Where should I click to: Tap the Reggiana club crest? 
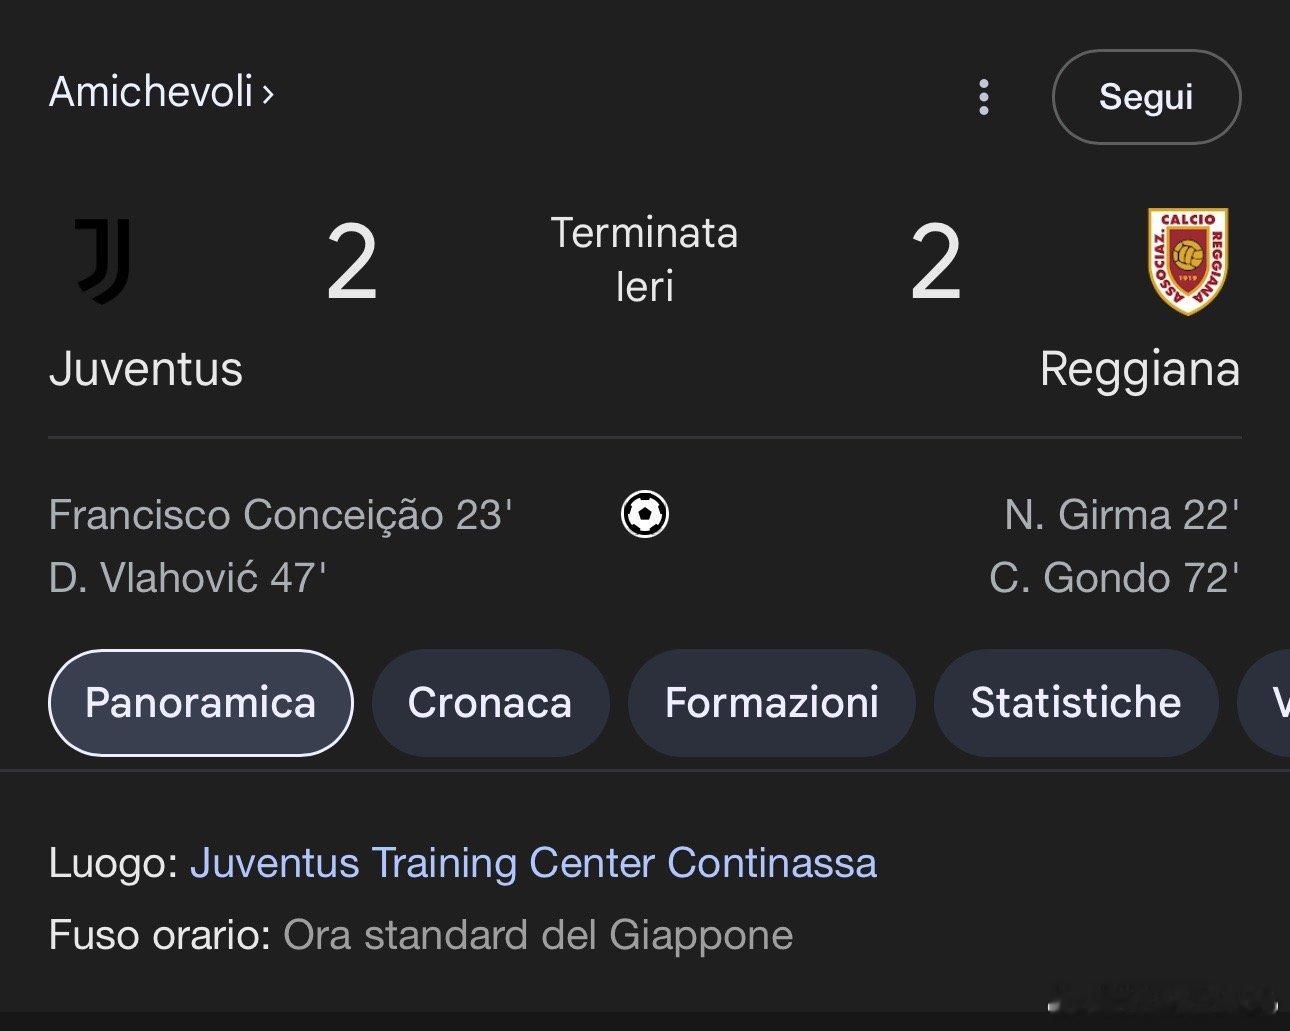[1188, 261]
